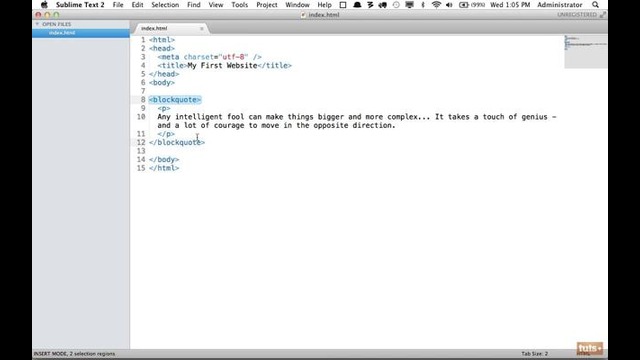Collapse the OPEN FILES section triangle
640x360 pixels.
pyautogui.click(x=37, y=24)
